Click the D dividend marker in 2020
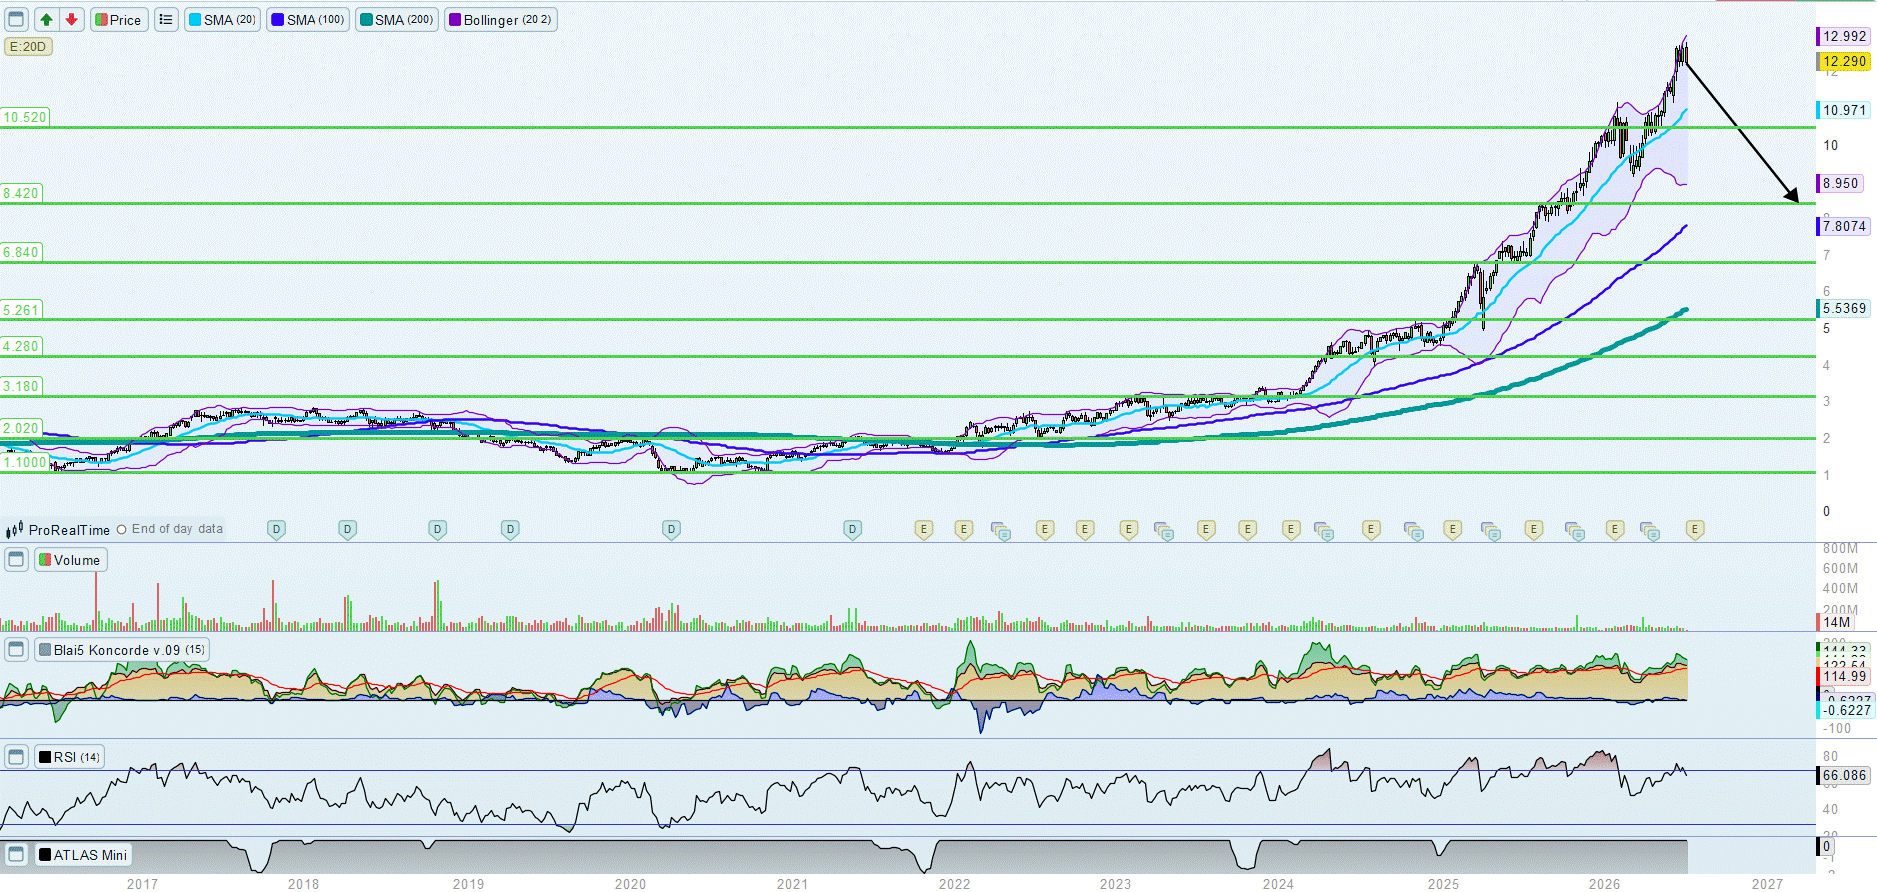 click(671, 529)
